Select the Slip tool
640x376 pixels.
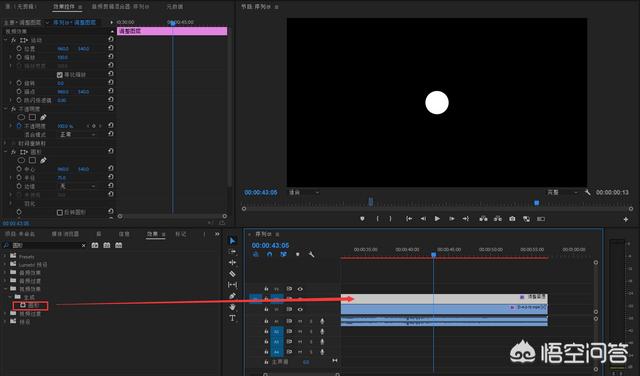click(x=232, y=285)
